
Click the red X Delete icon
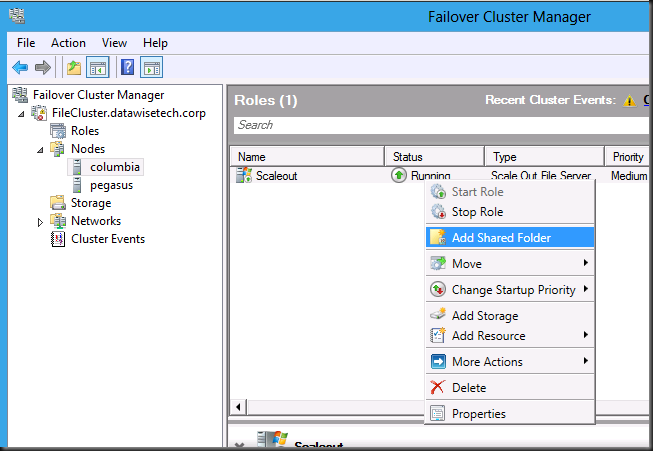438,387
